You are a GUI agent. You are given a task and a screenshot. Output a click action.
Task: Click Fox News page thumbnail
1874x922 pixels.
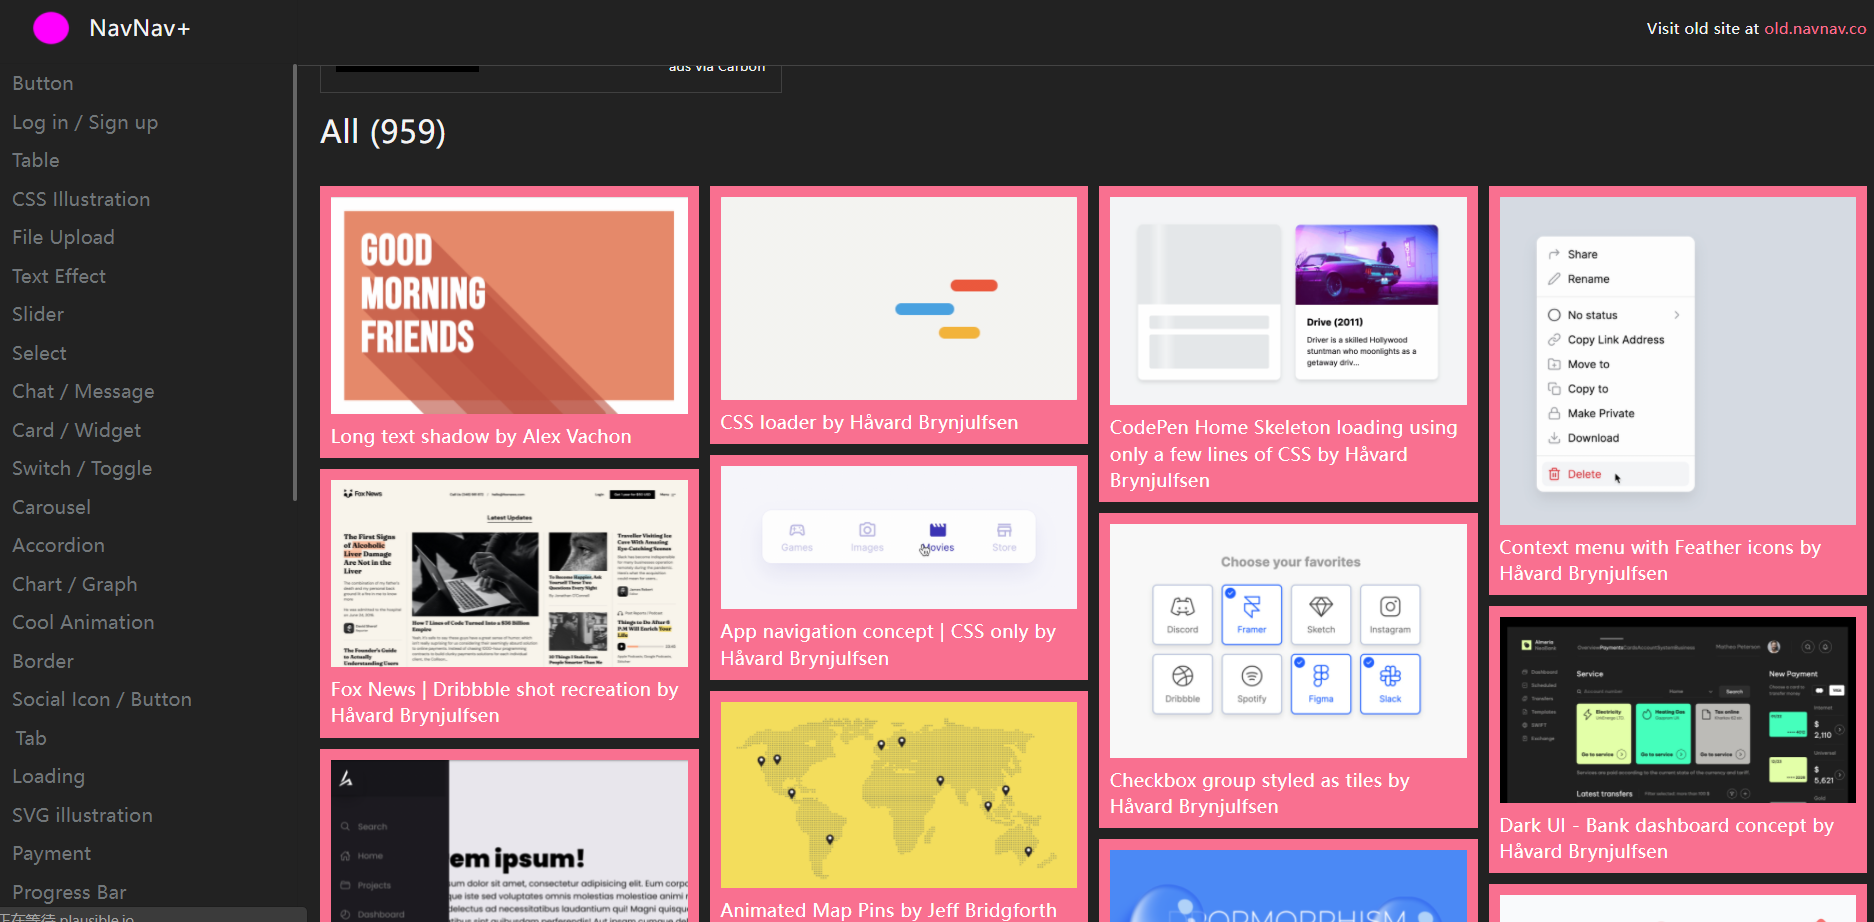point(509,573)
